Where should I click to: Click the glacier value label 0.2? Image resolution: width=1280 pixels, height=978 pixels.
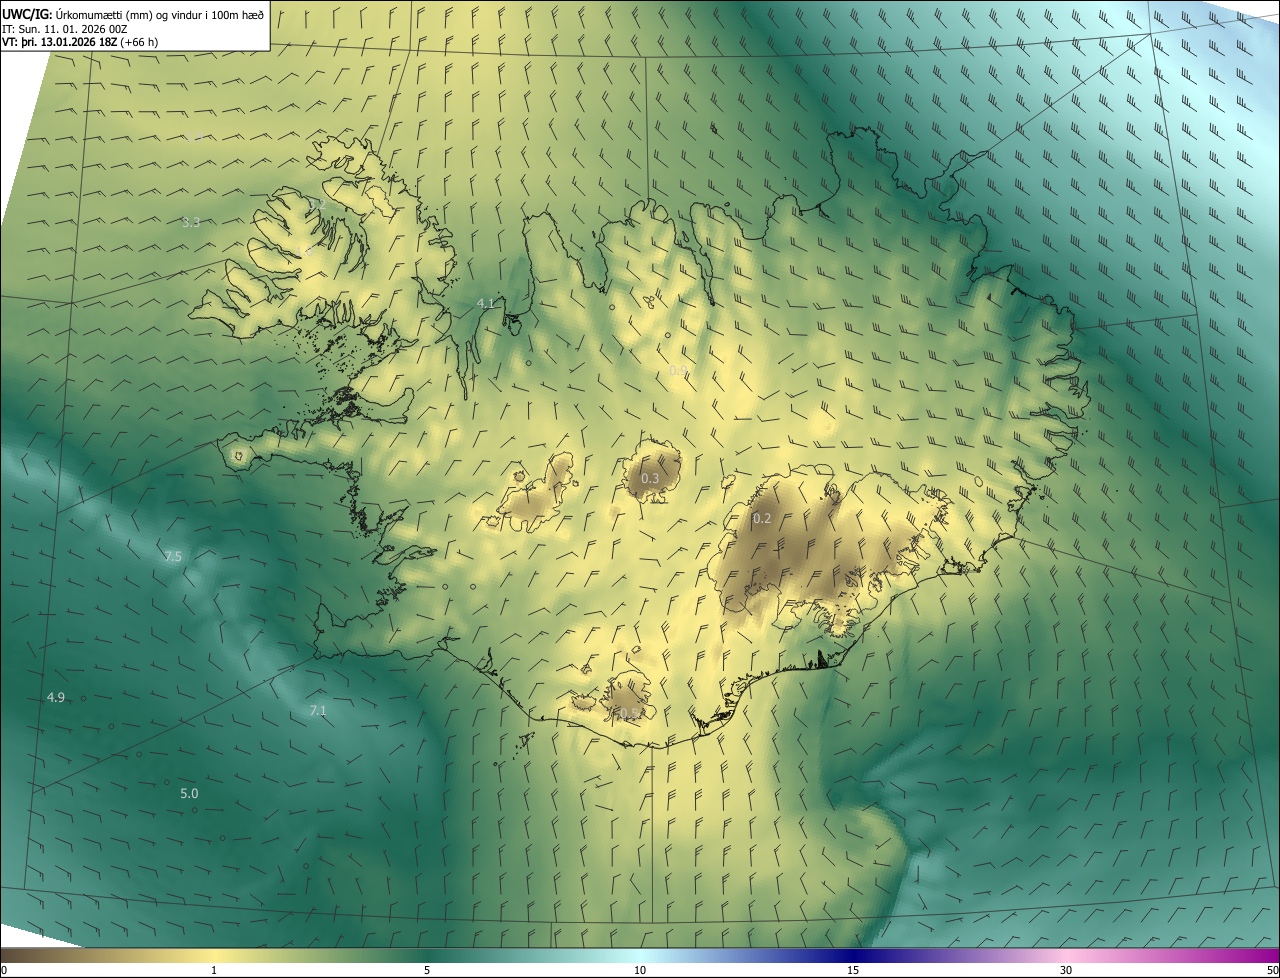point(762,518)
